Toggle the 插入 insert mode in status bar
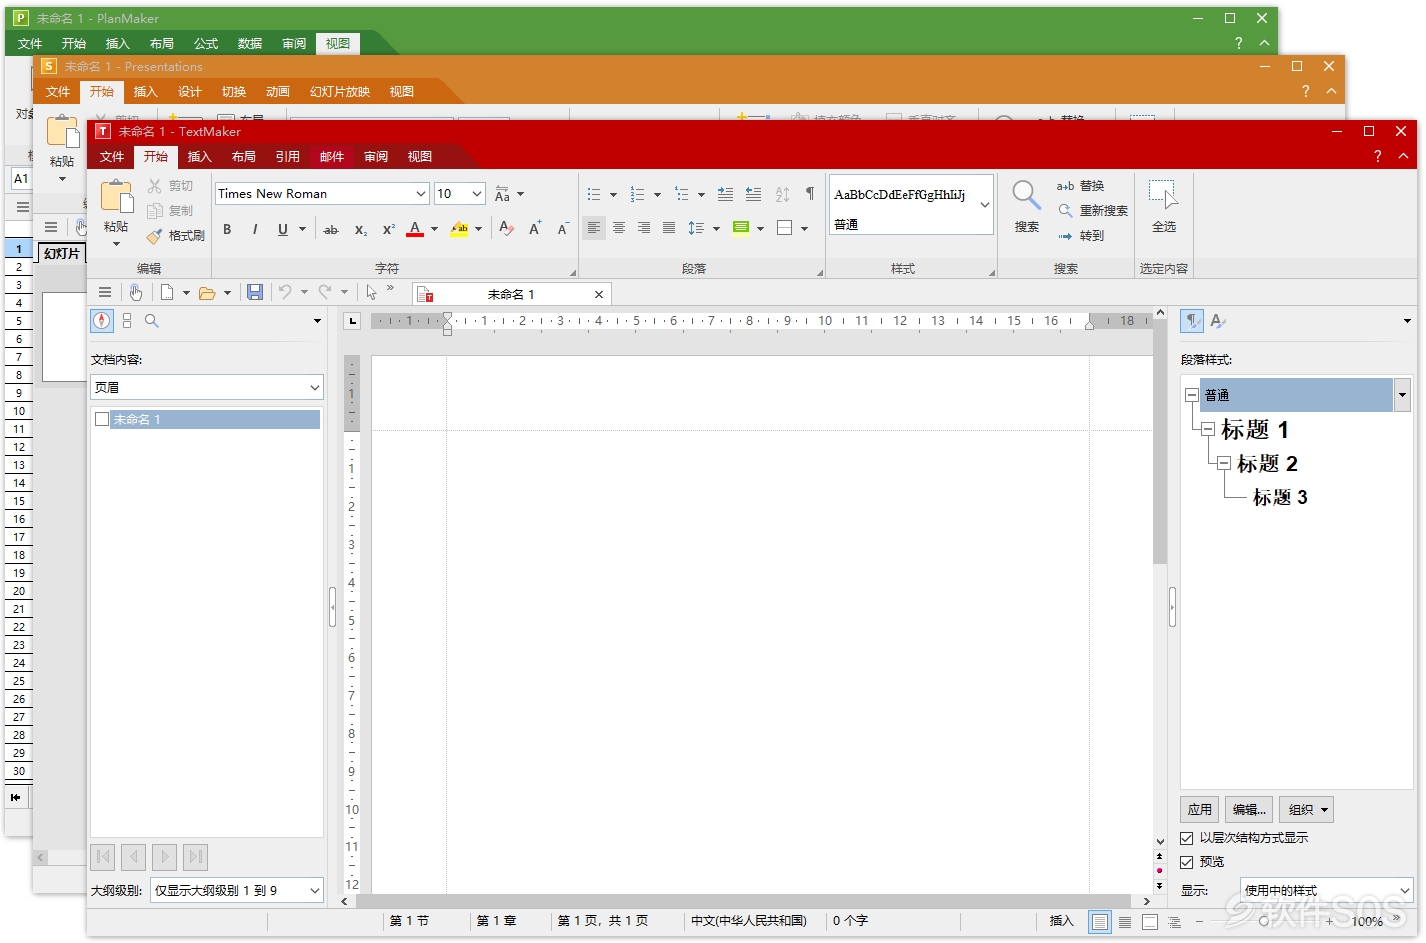This screenshot has width=1426, height=943. pyautogui.click(x=1061, y=921)
